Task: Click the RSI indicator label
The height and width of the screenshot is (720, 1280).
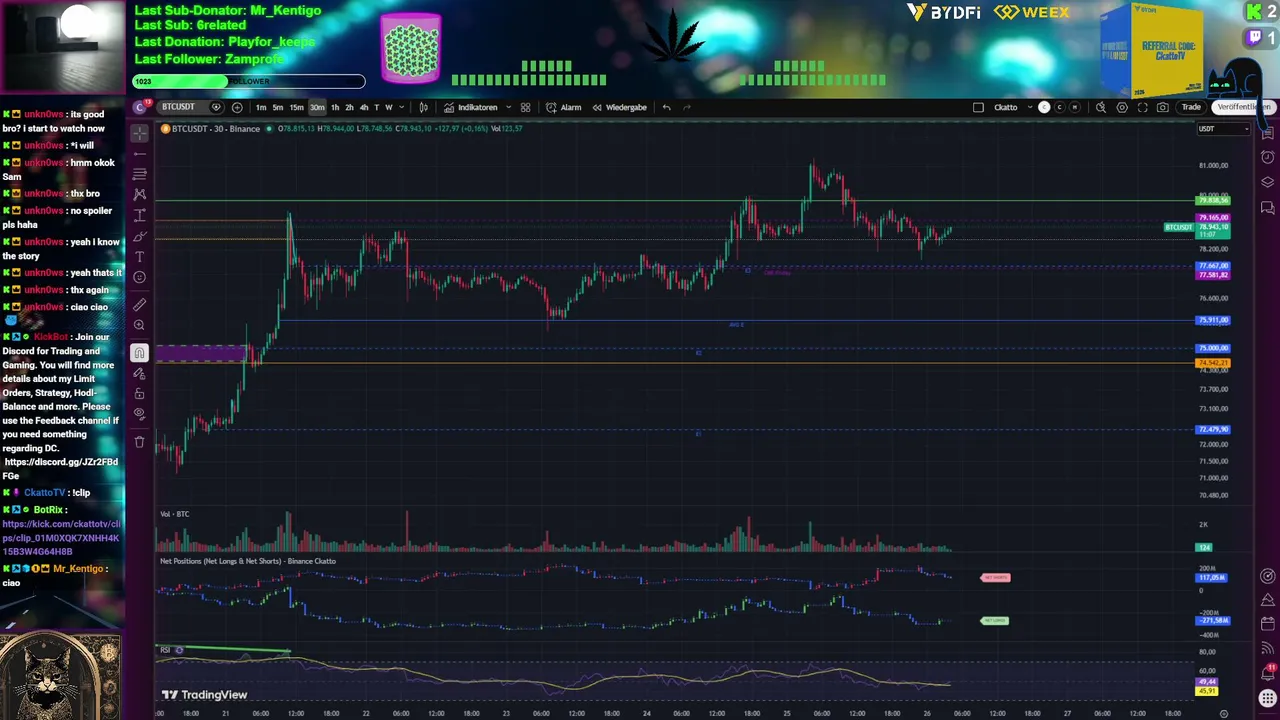Action: tap(165, 650)
